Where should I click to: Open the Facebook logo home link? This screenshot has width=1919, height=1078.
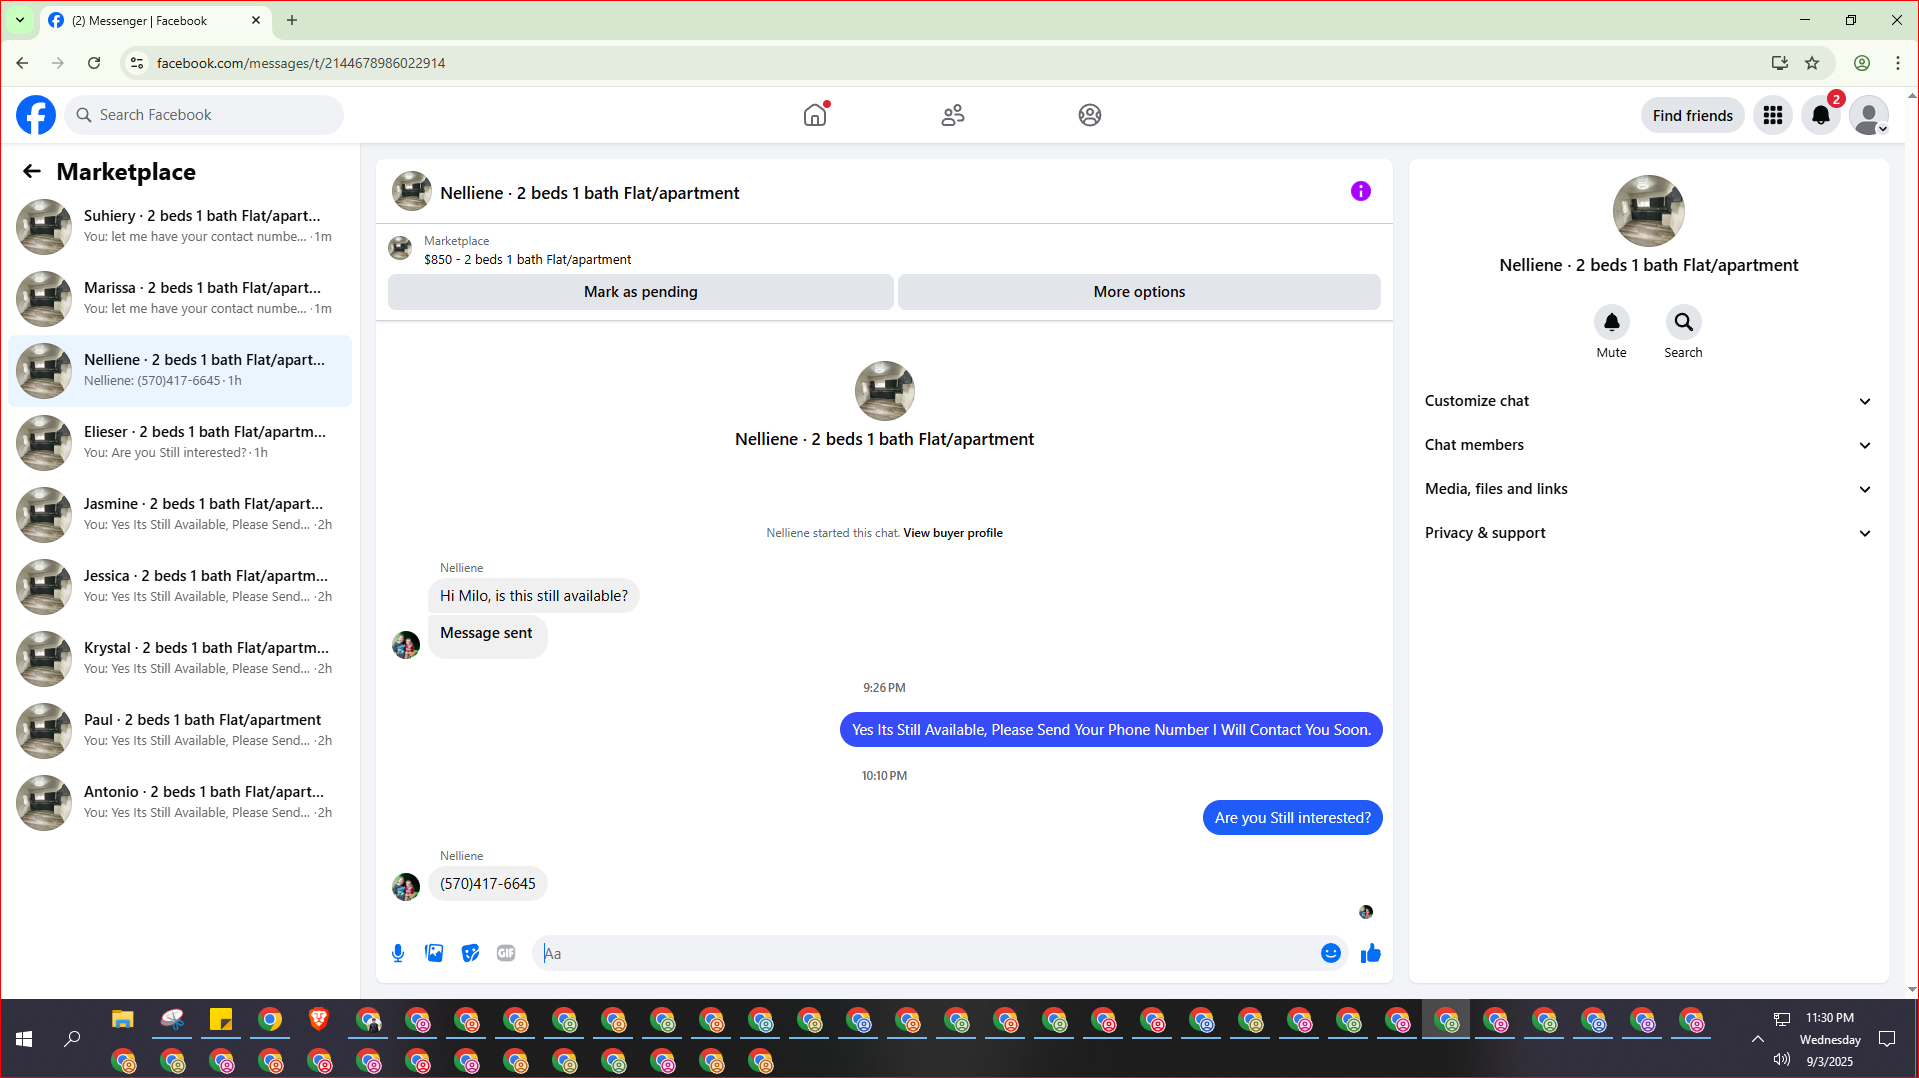36,115
